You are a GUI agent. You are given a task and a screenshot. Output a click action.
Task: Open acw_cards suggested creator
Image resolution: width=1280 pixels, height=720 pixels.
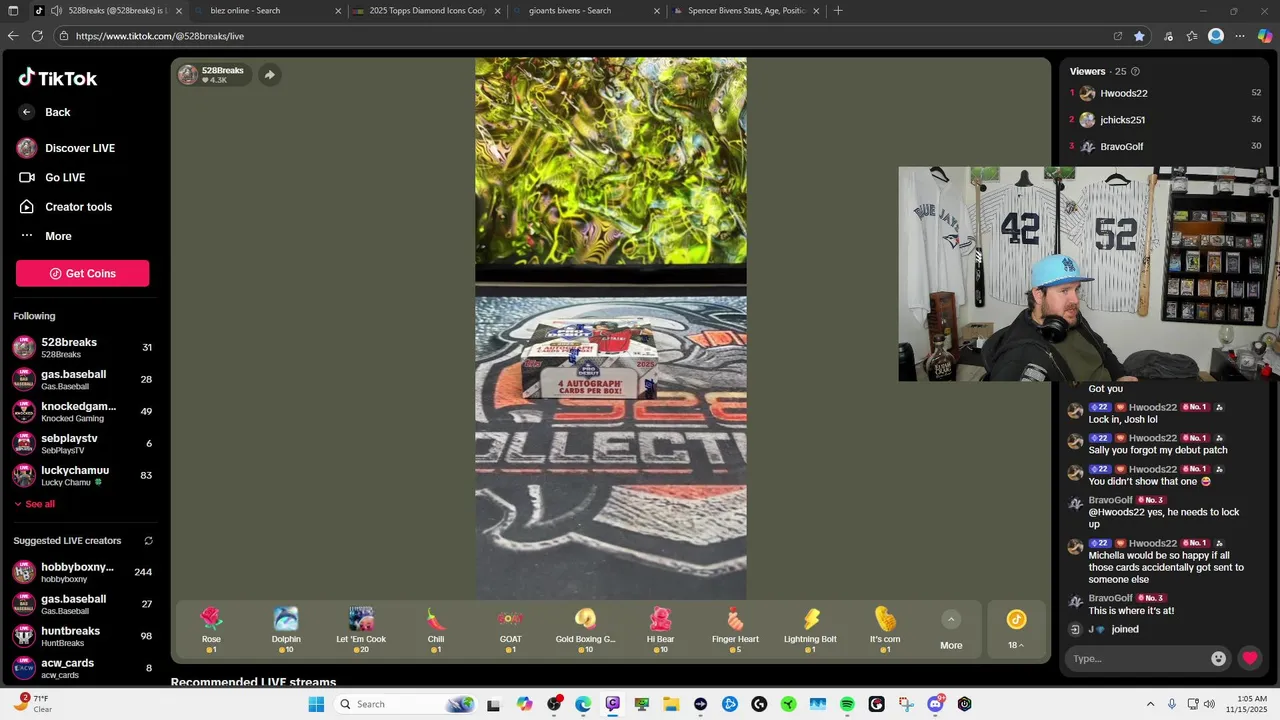point(82,668)
